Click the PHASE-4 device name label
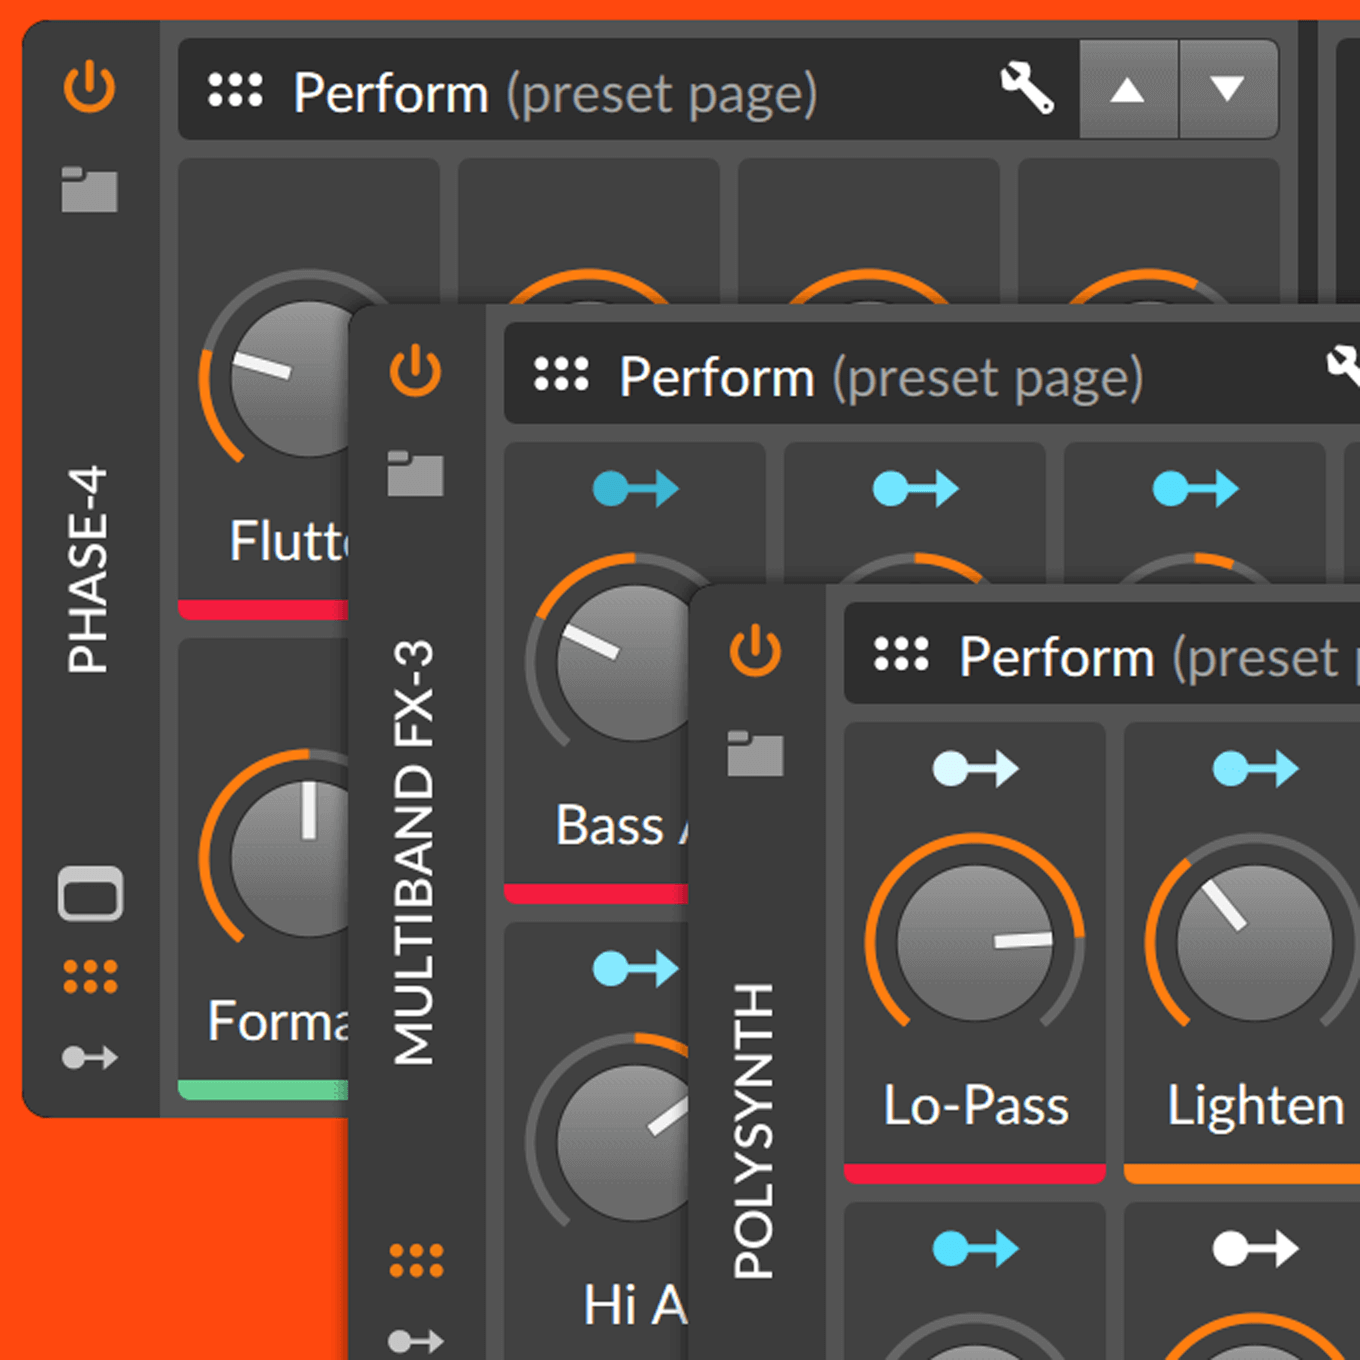 click(88, 568)
